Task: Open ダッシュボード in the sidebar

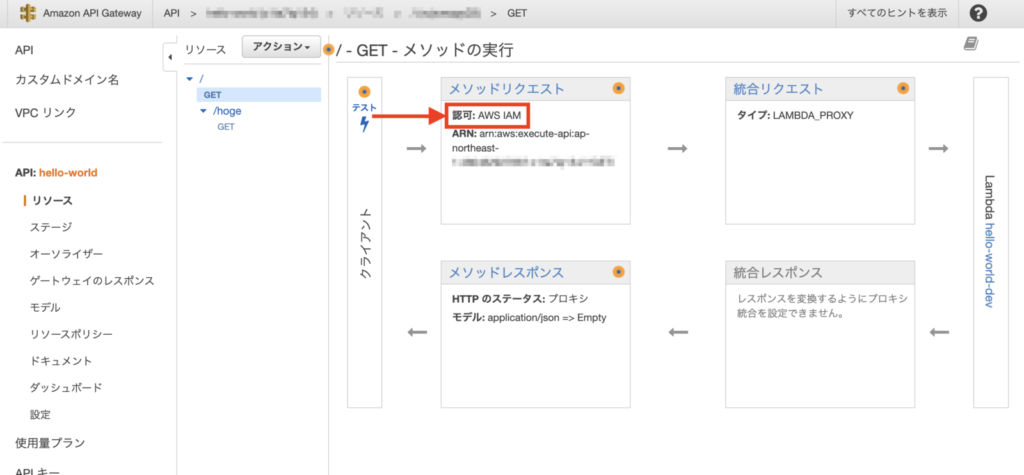Action: pyautogui.click(x=66, y=388)
